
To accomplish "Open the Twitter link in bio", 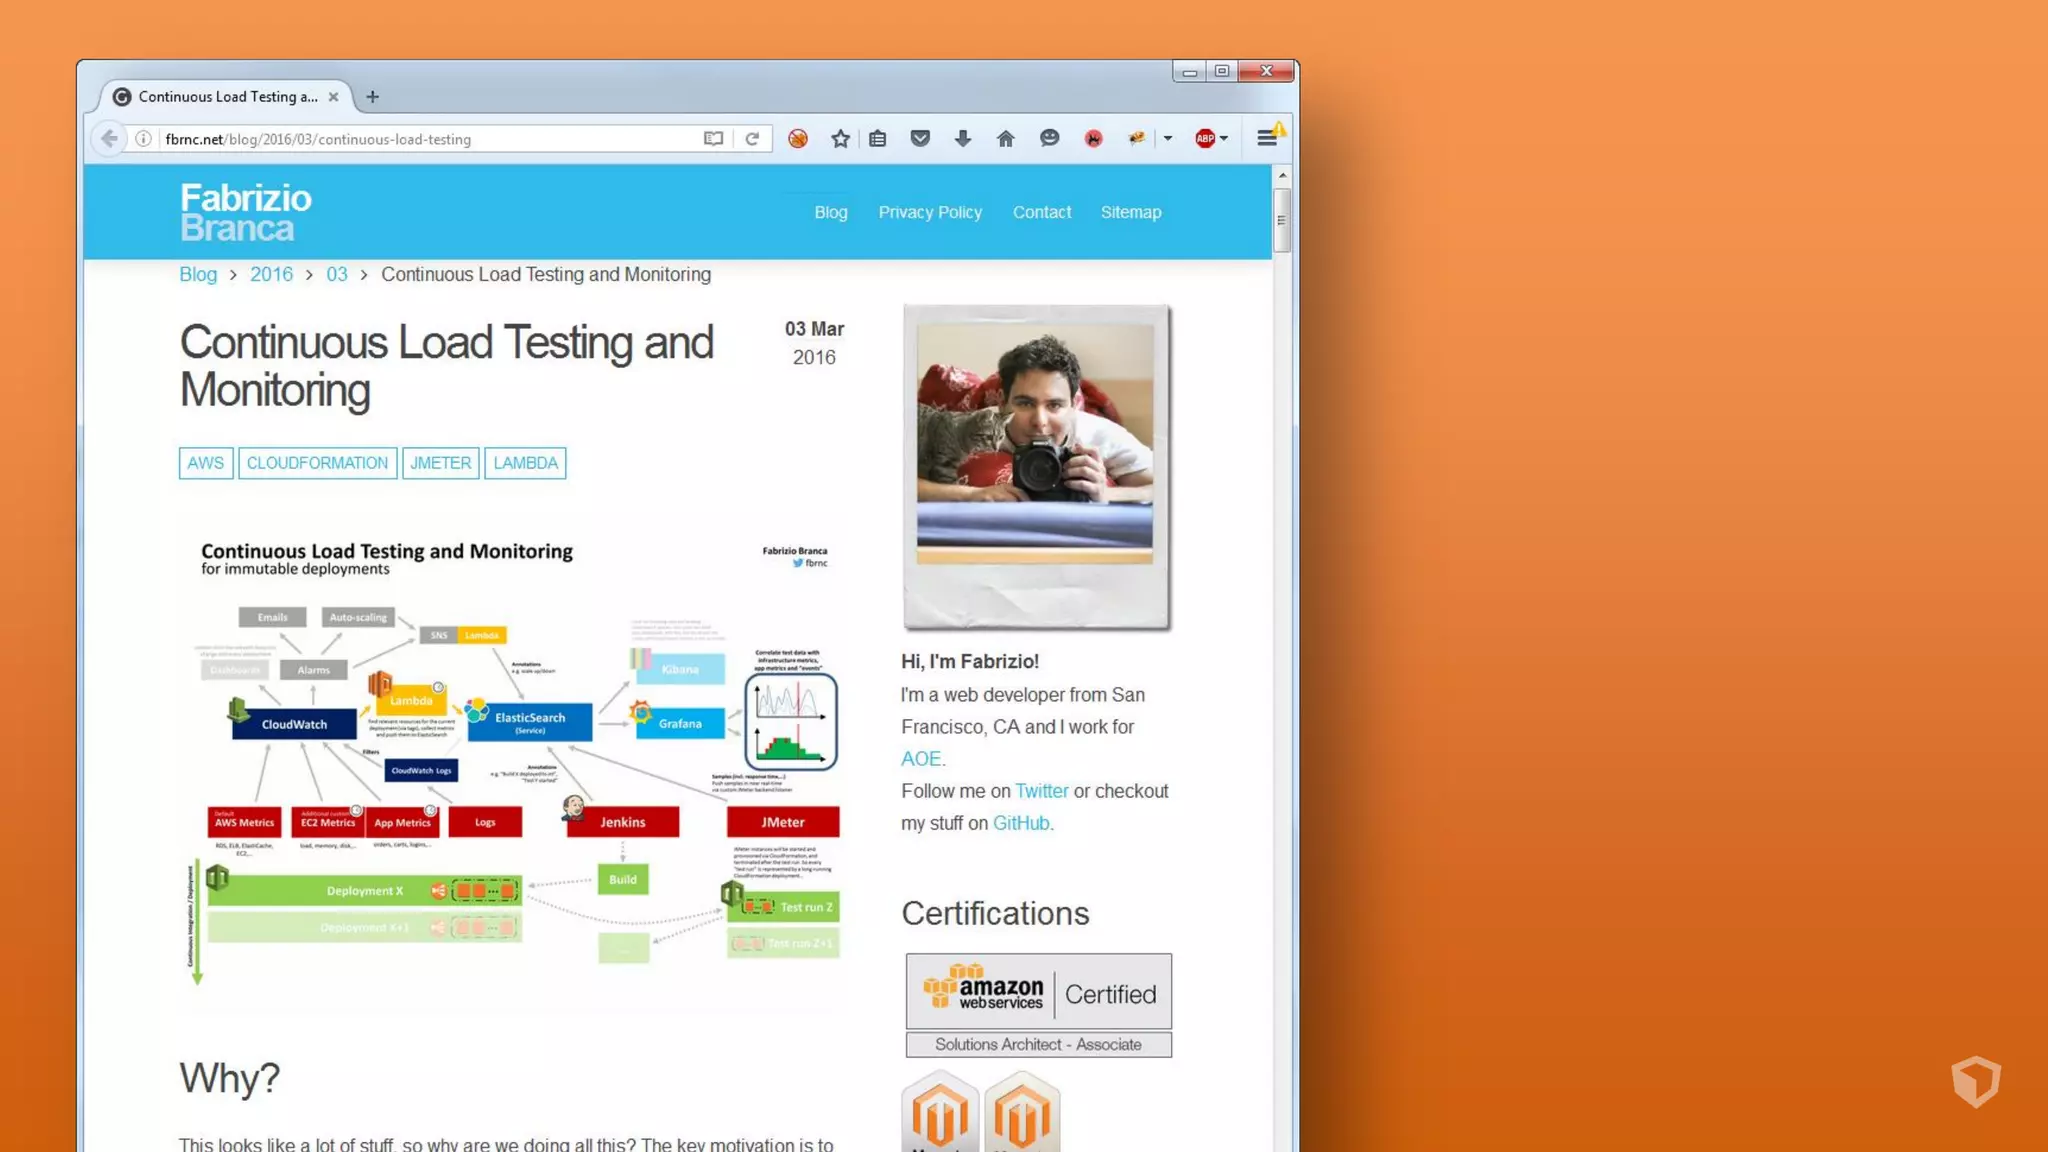I will tap(1042, 791).
